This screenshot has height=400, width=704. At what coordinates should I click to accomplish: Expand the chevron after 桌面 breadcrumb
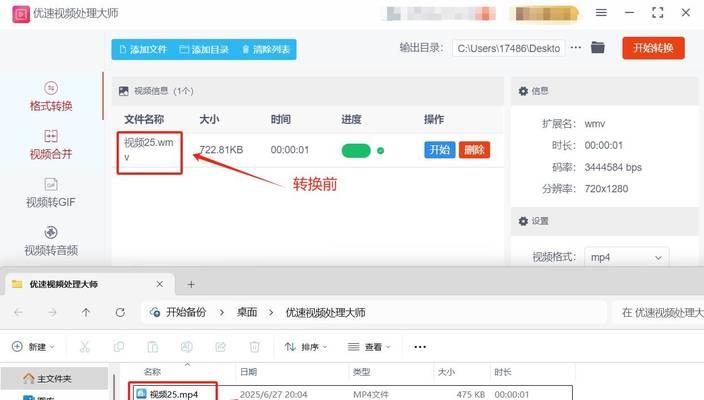271,312
